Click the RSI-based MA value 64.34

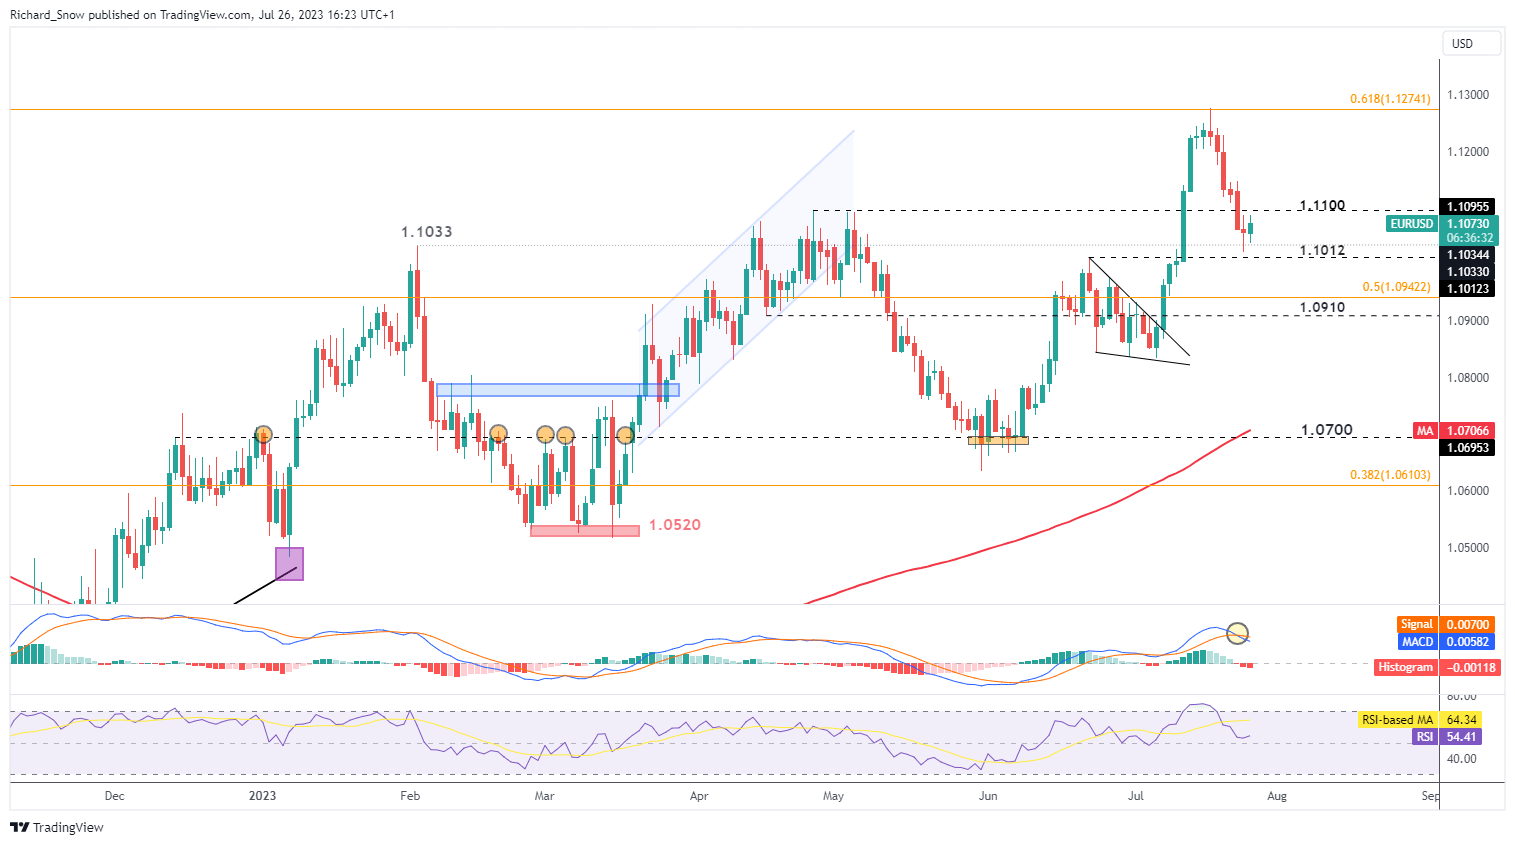1462,720
